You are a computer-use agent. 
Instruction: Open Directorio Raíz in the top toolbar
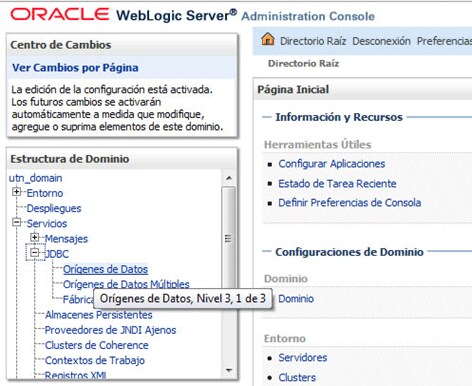click(x=313, y=41)
